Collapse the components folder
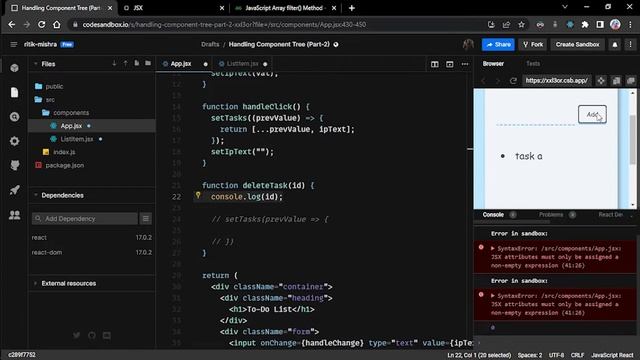 [x=65, y=112]
